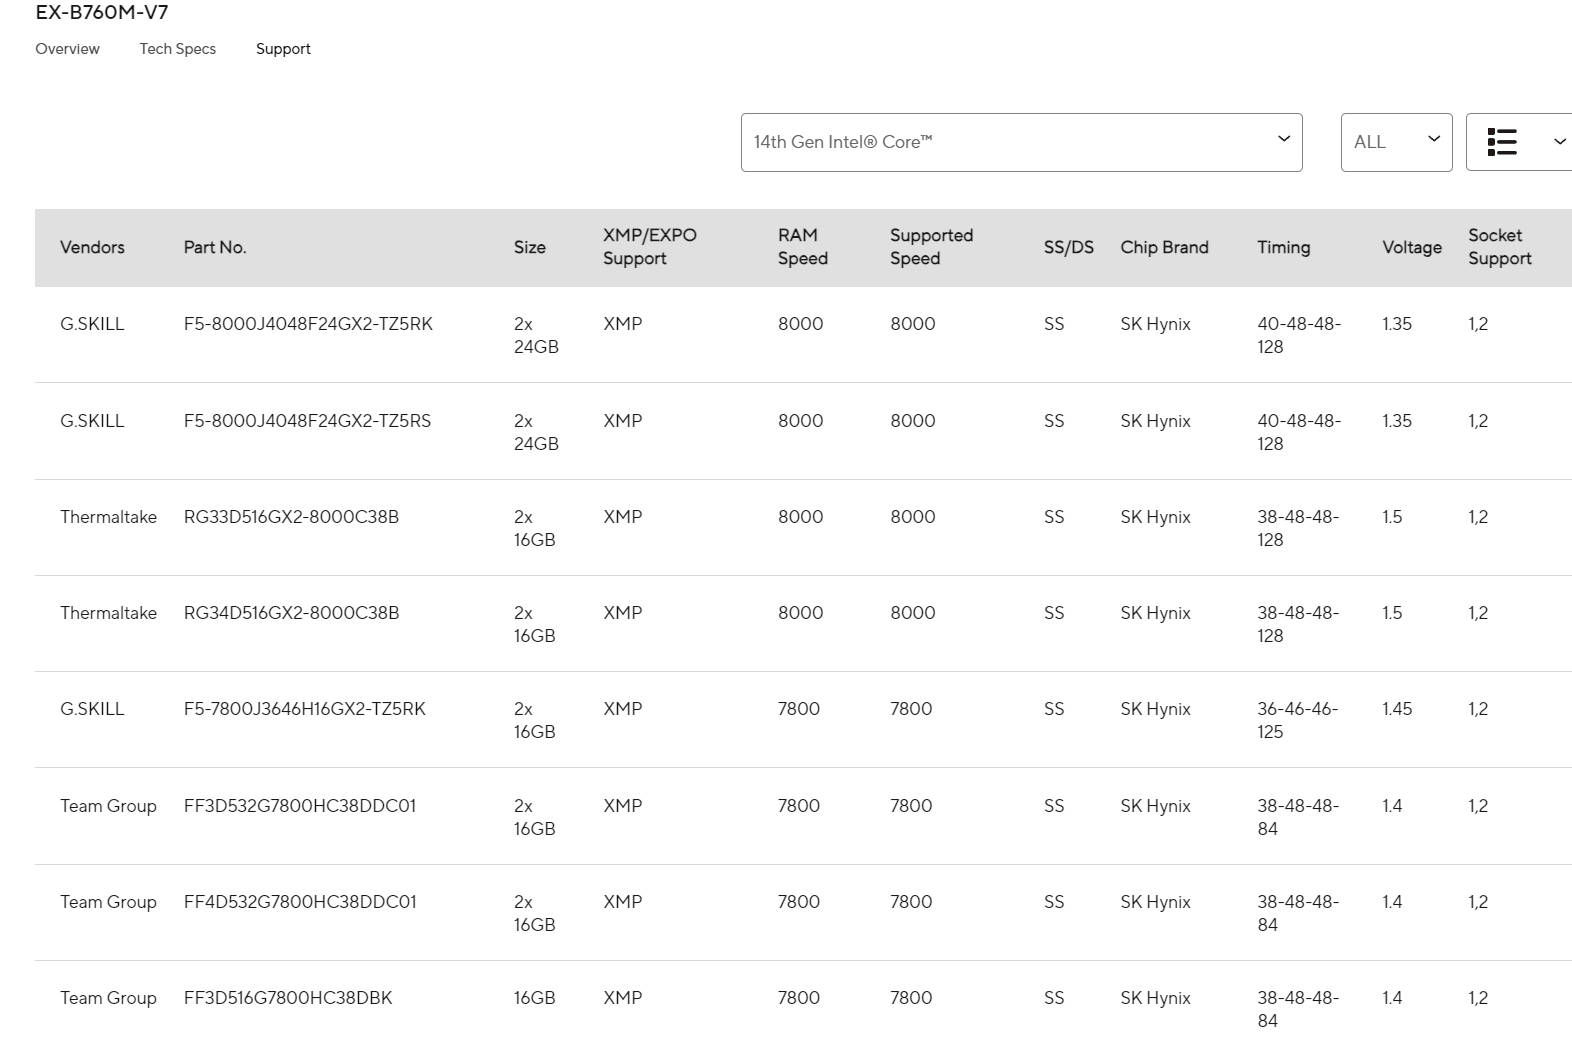Select part number F5-7800J3646H16GX2-TZ5RK
This screenshot has width=1572, height=1044.
305,709
